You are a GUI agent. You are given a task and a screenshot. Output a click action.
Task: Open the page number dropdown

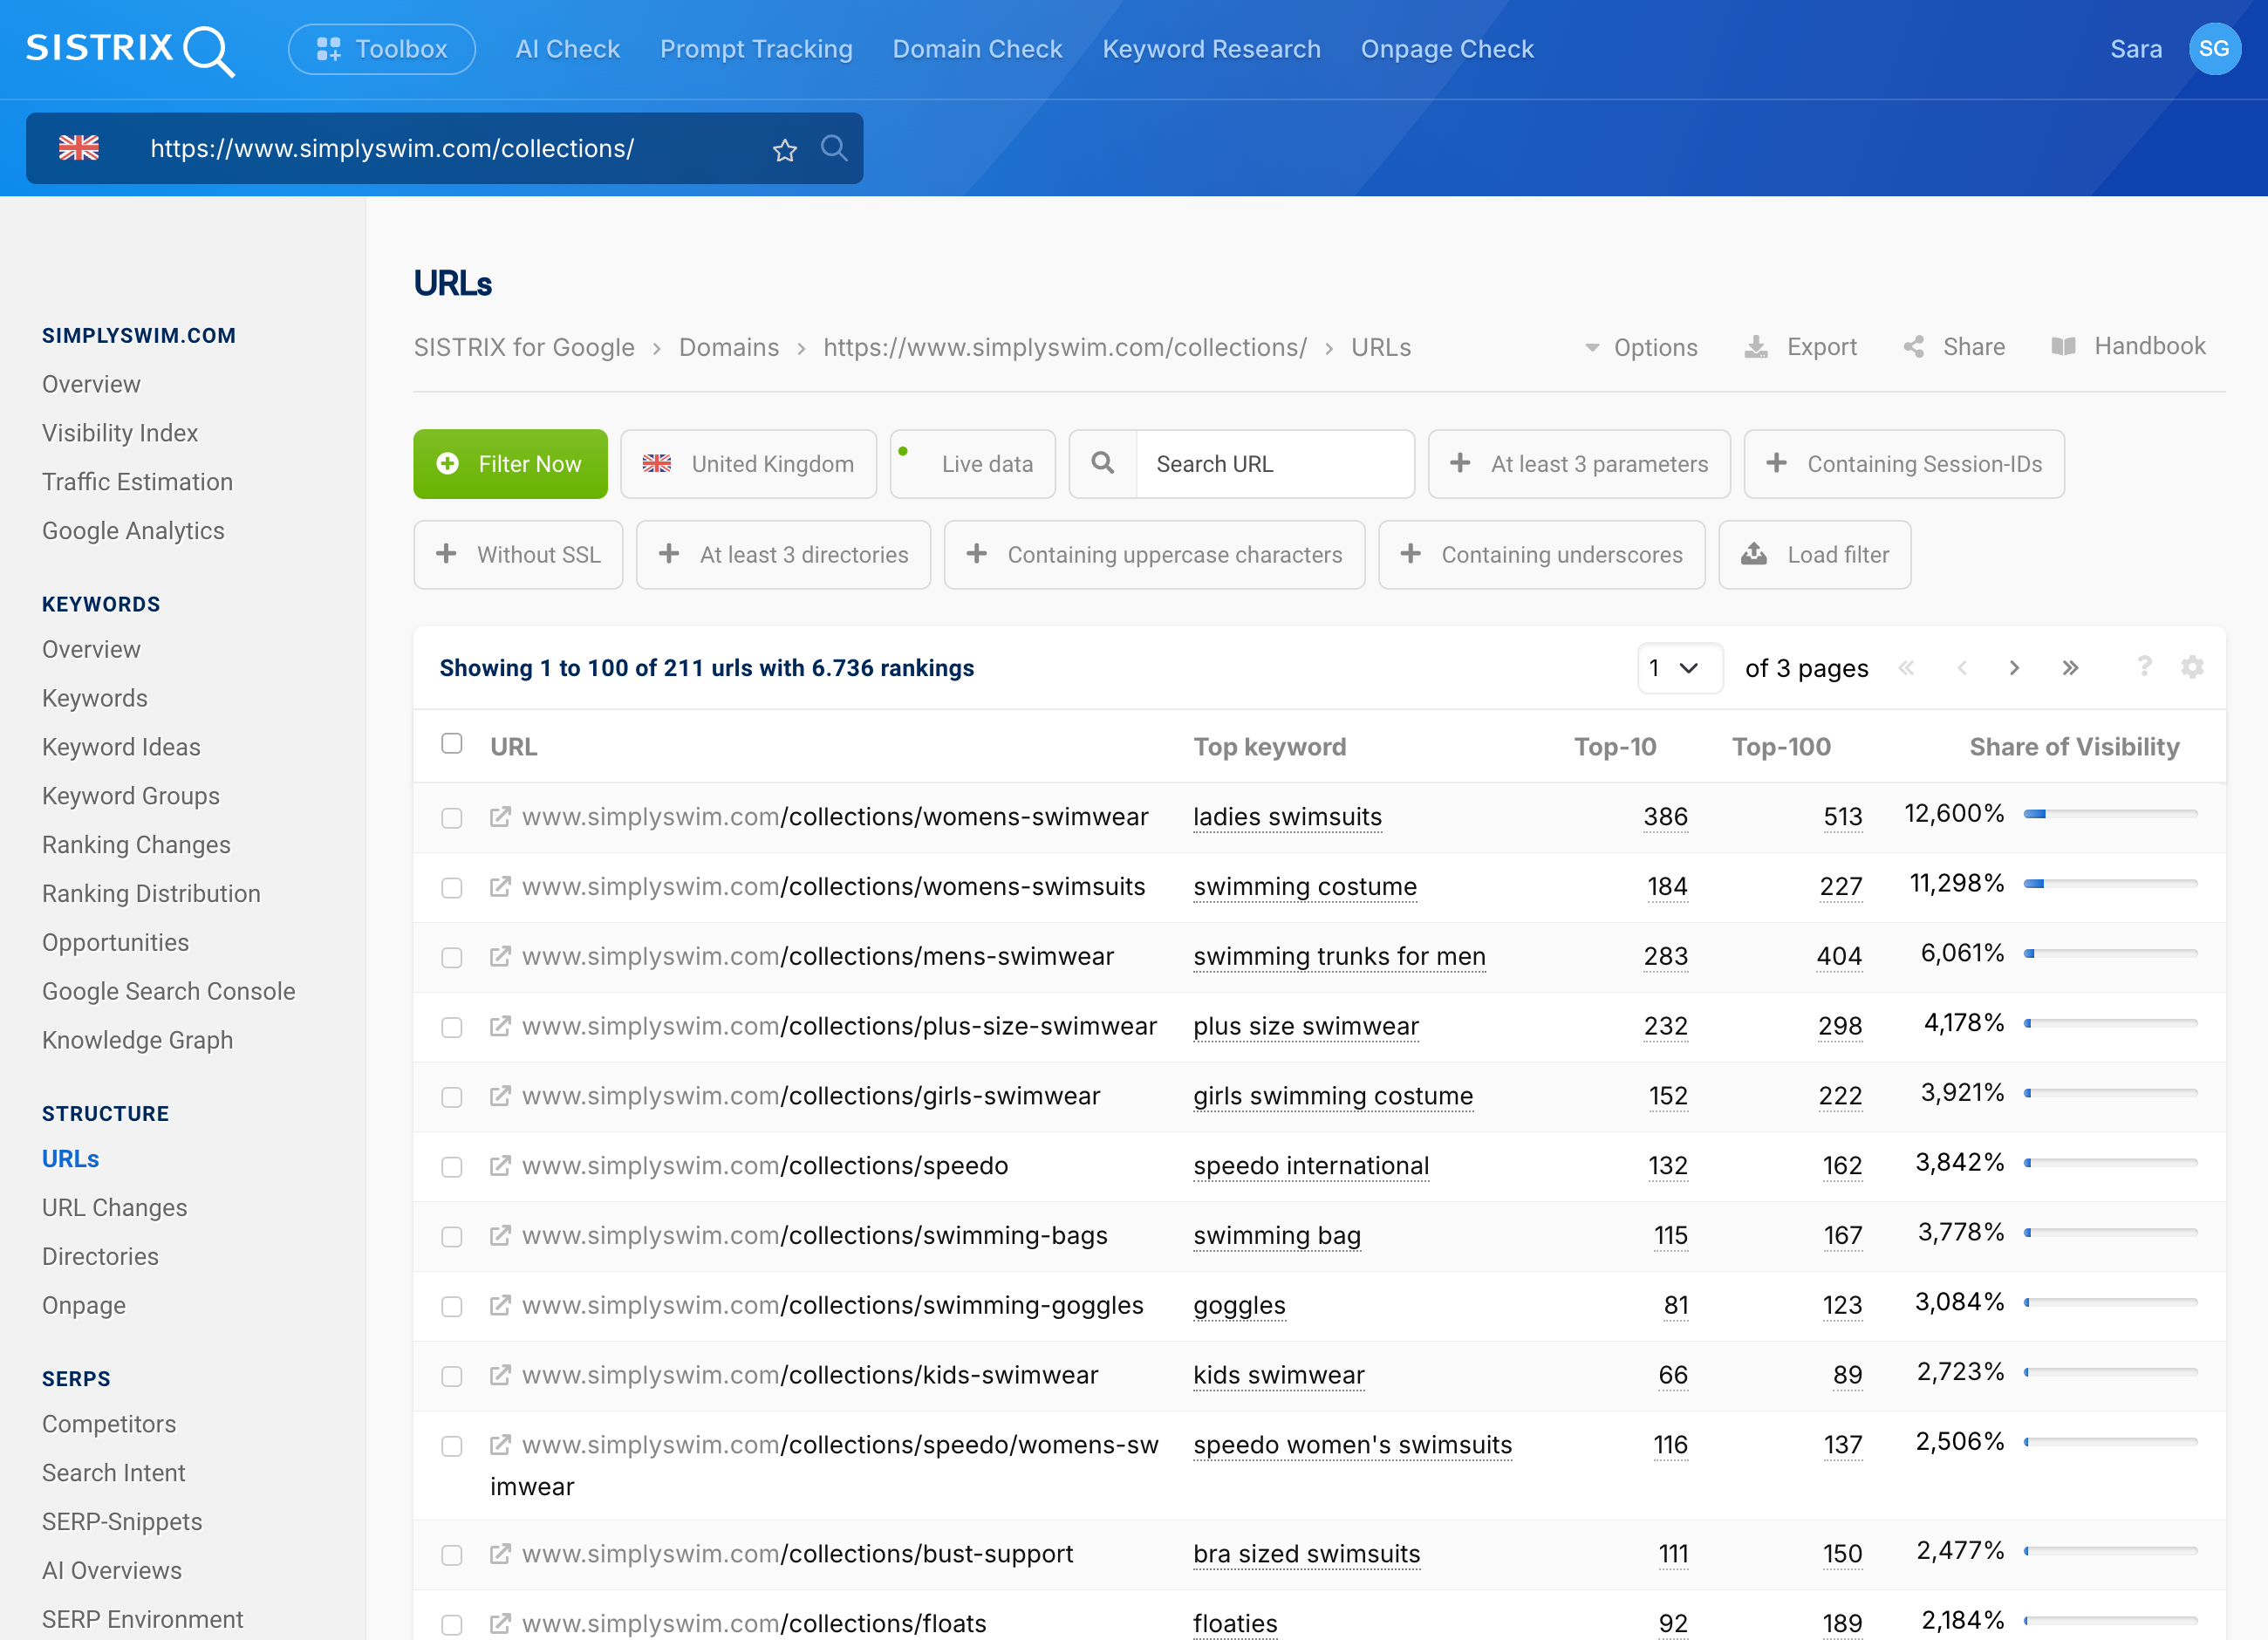1679,668
